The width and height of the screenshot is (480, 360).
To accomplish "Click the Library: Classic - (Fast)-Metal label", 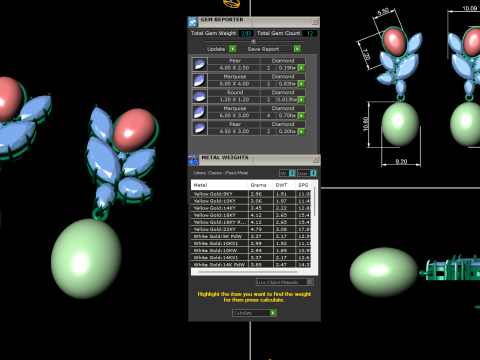I will coord(221,173).
